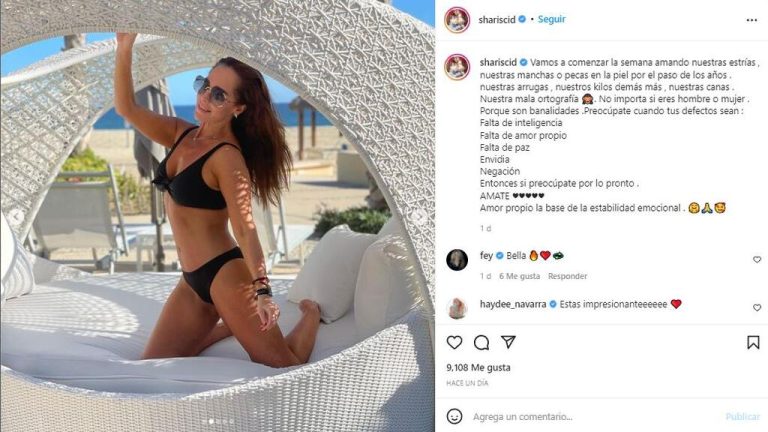Open the comment speech bubble icon
768x432 pixels.
point(481,342)
